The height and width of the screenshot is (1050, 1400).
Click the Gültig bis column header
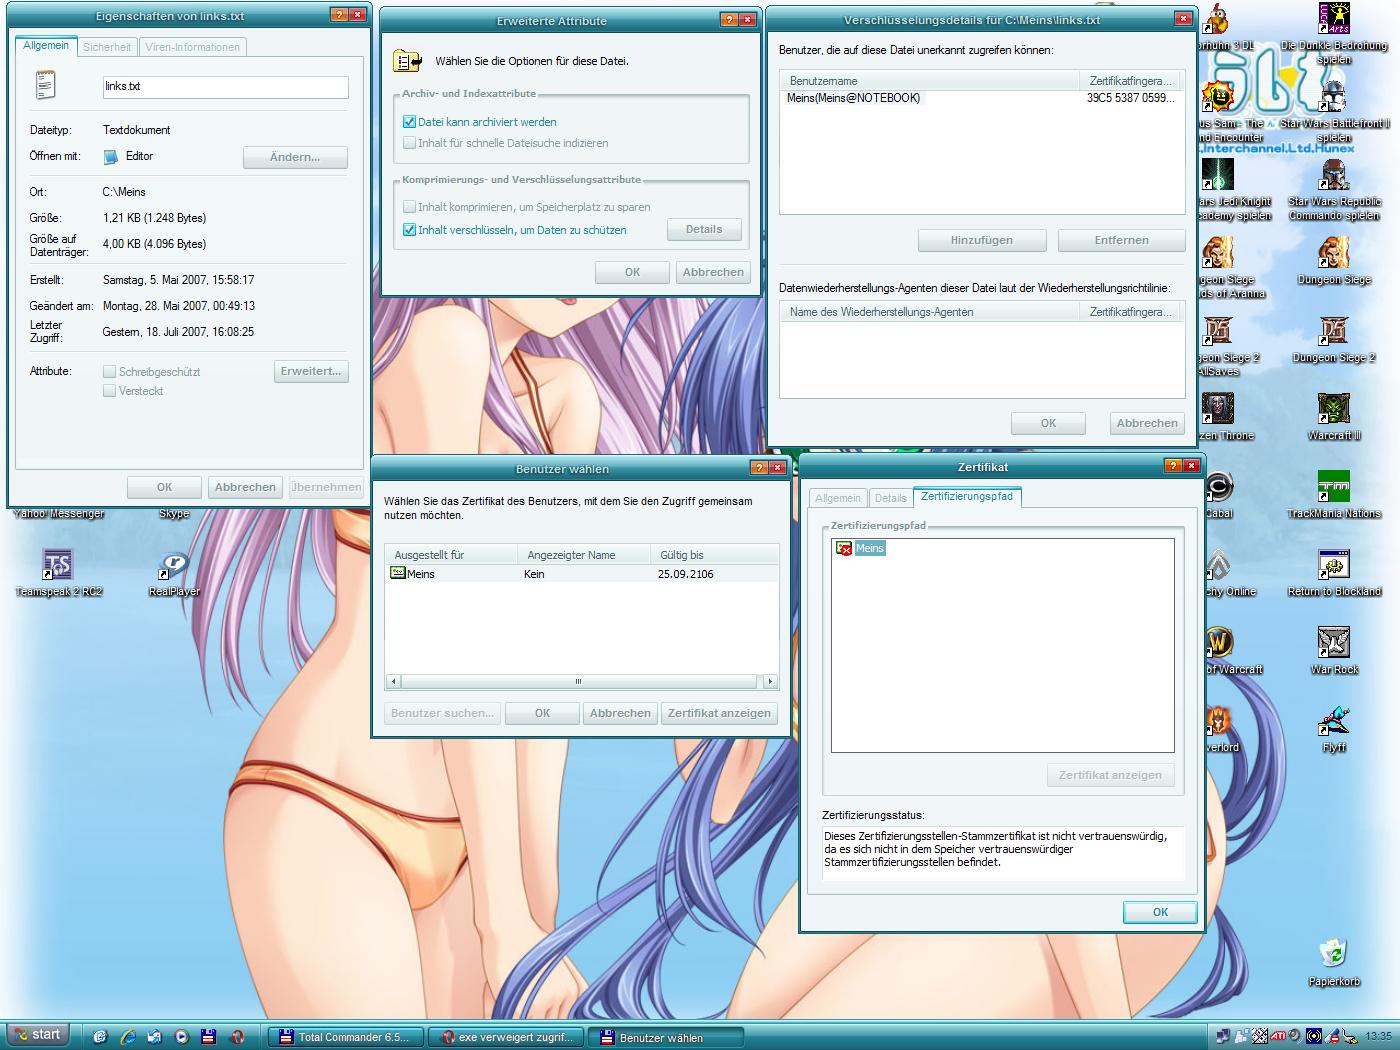click(714, 555)
